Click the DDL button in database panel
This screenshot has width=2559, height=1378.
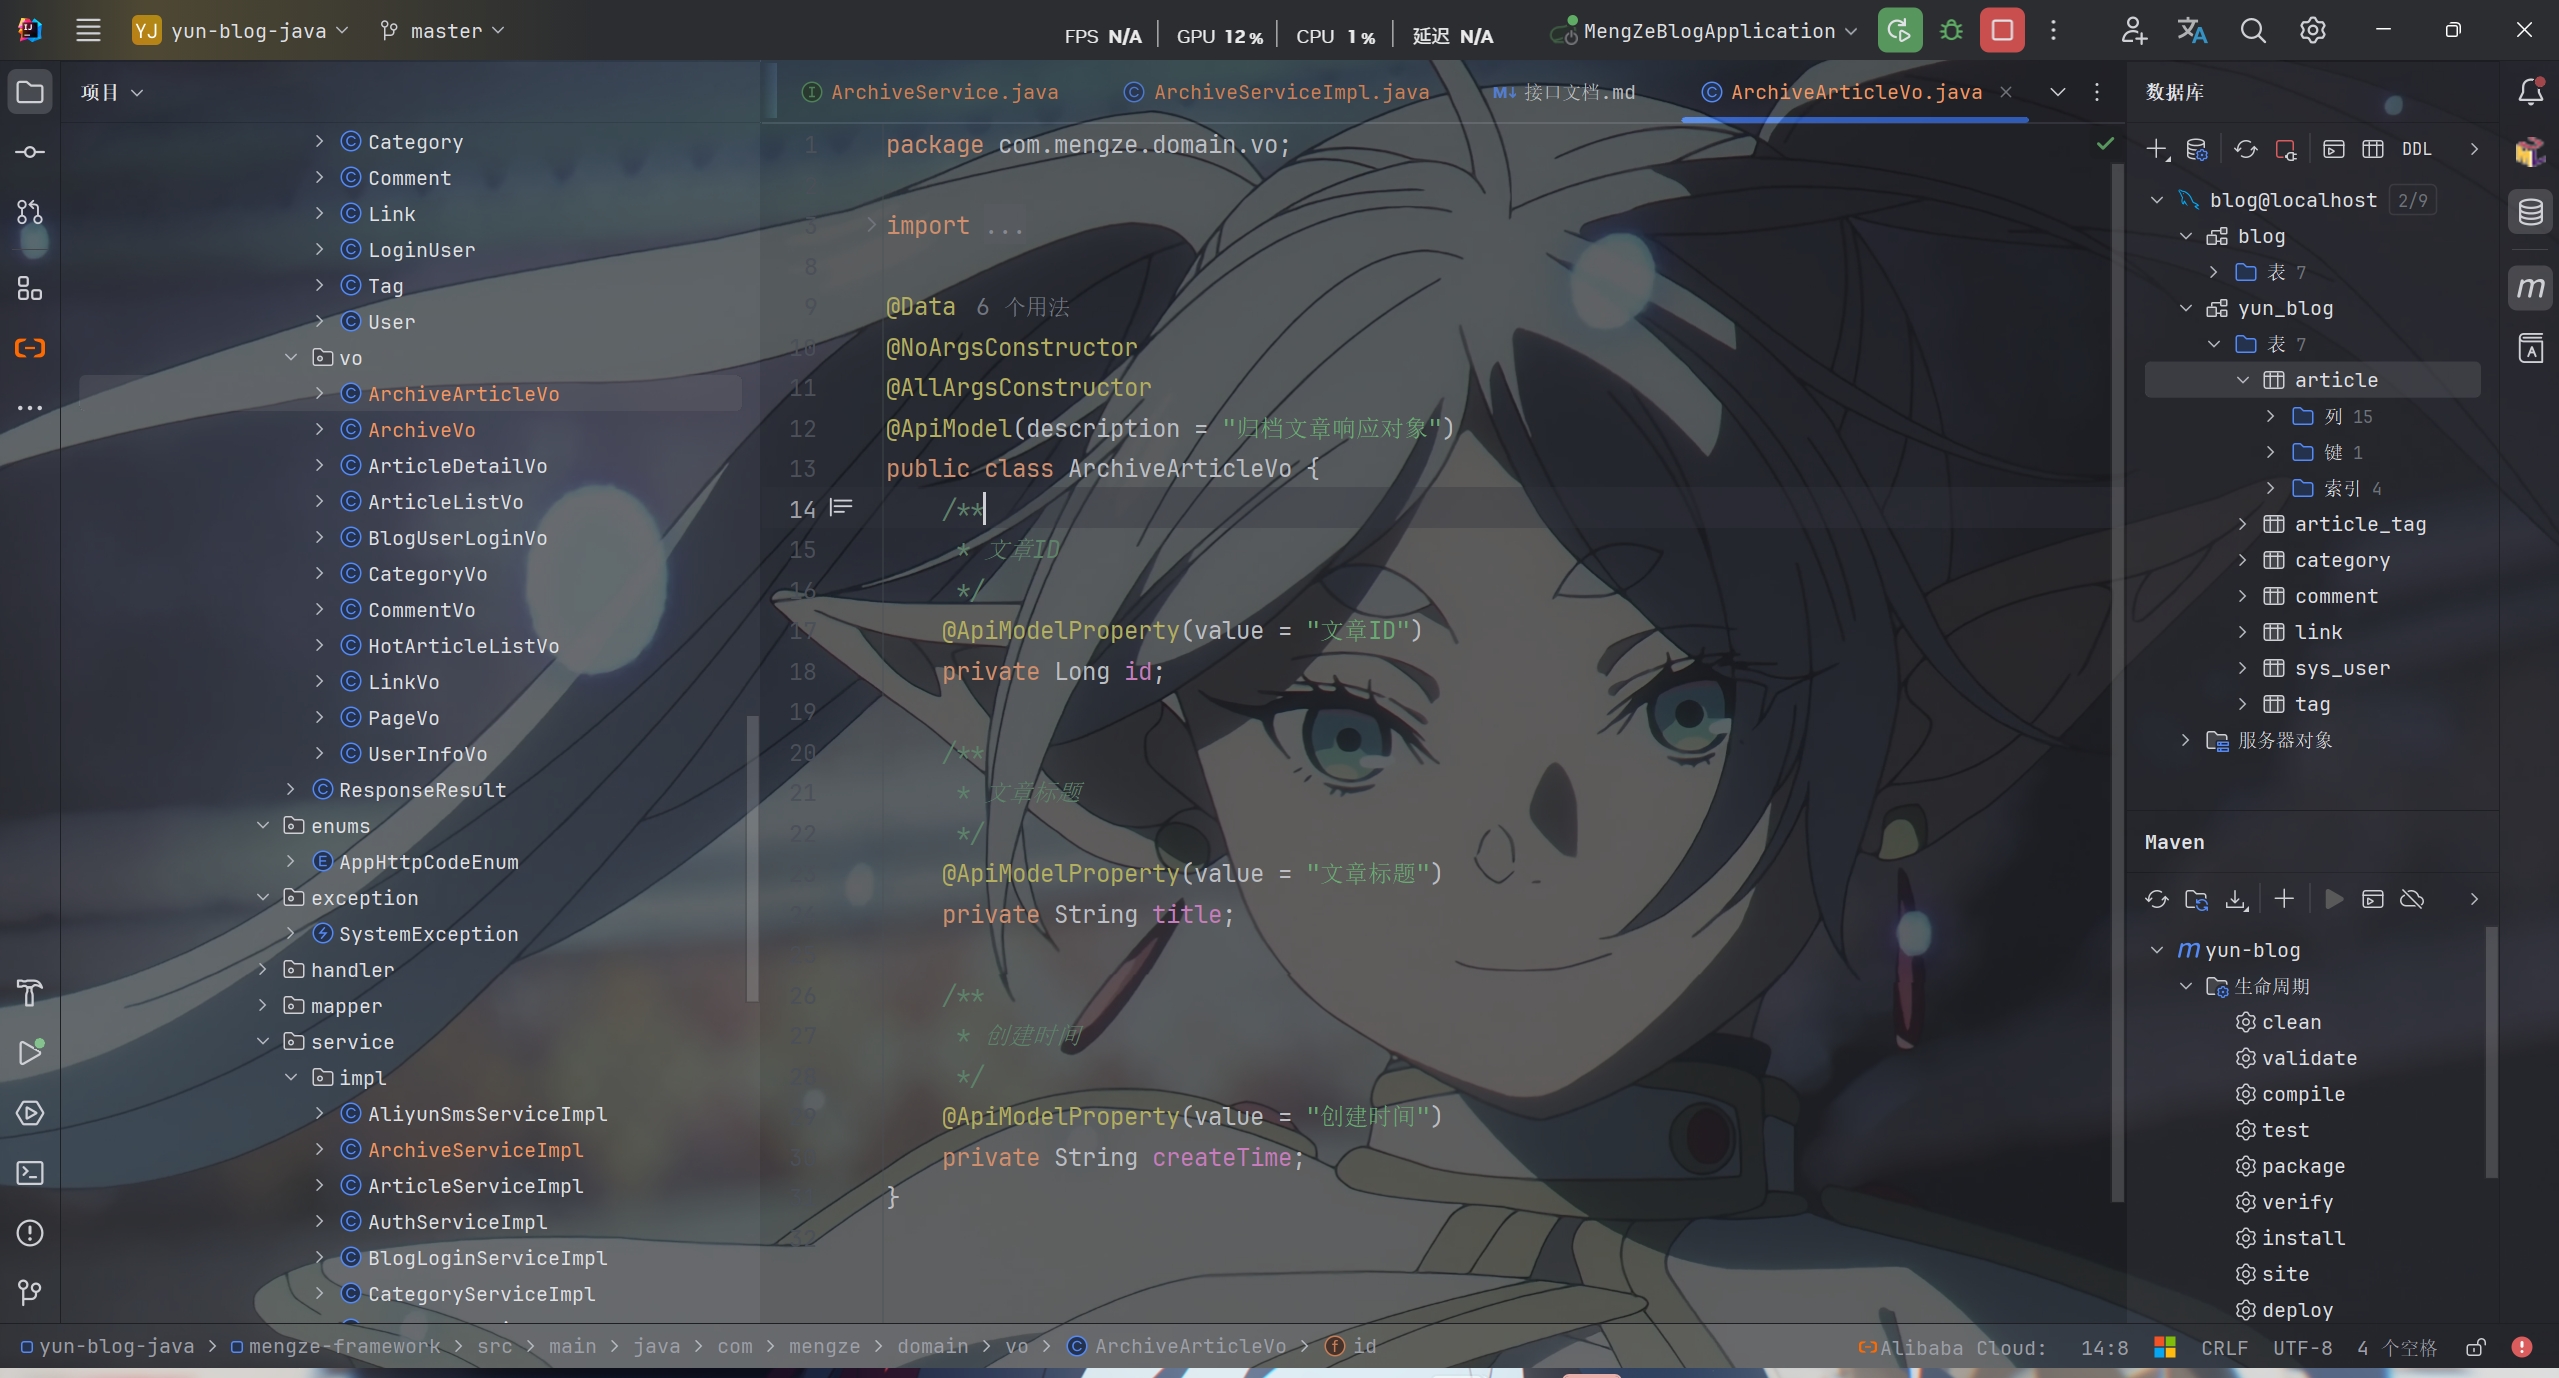(x=2416, y=149)
